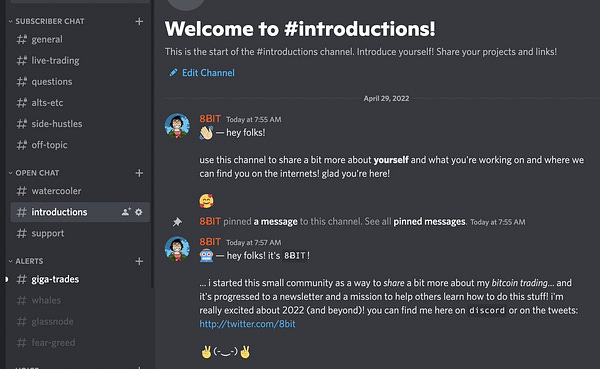The image size is (600, 369).
Task: Open invite people icon on introductions channel
Action: 126,212
